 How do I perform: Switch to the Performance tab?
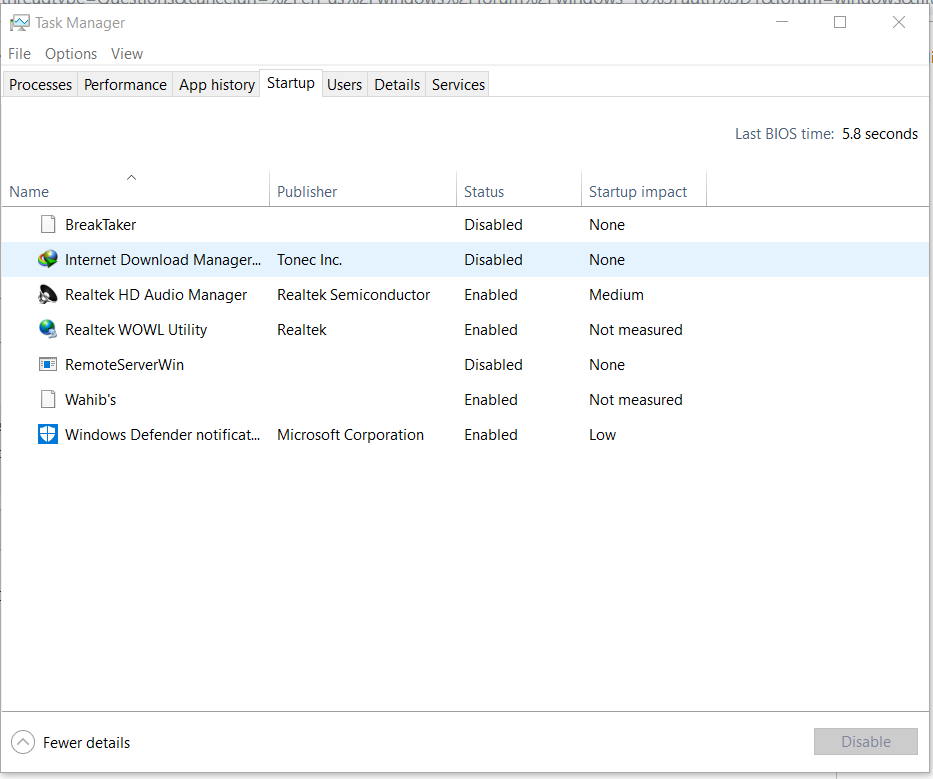(x=125, y=85)
